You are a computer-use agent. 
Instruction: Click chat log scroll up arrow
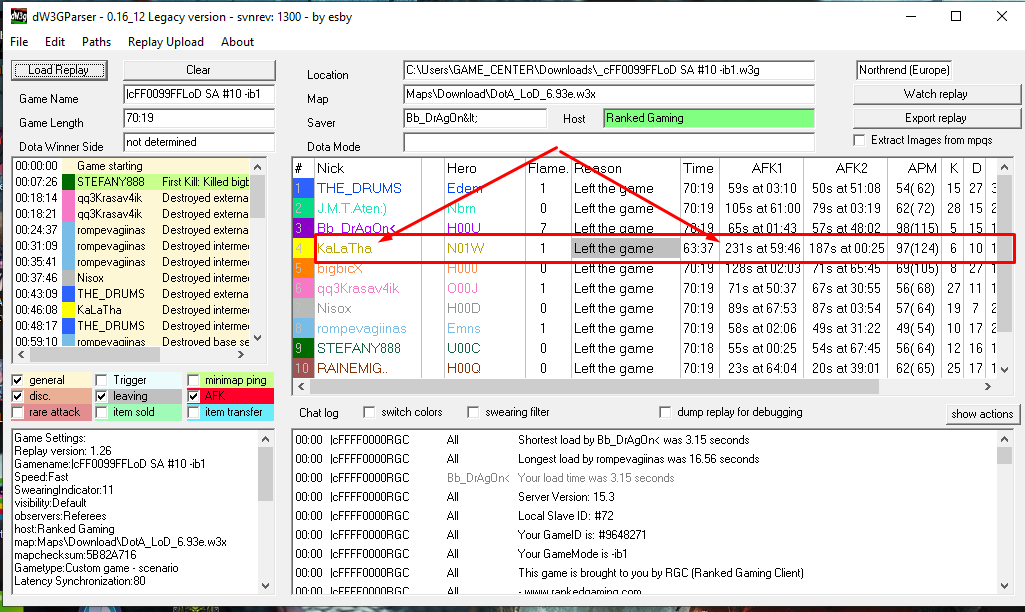pos(1005,439)
